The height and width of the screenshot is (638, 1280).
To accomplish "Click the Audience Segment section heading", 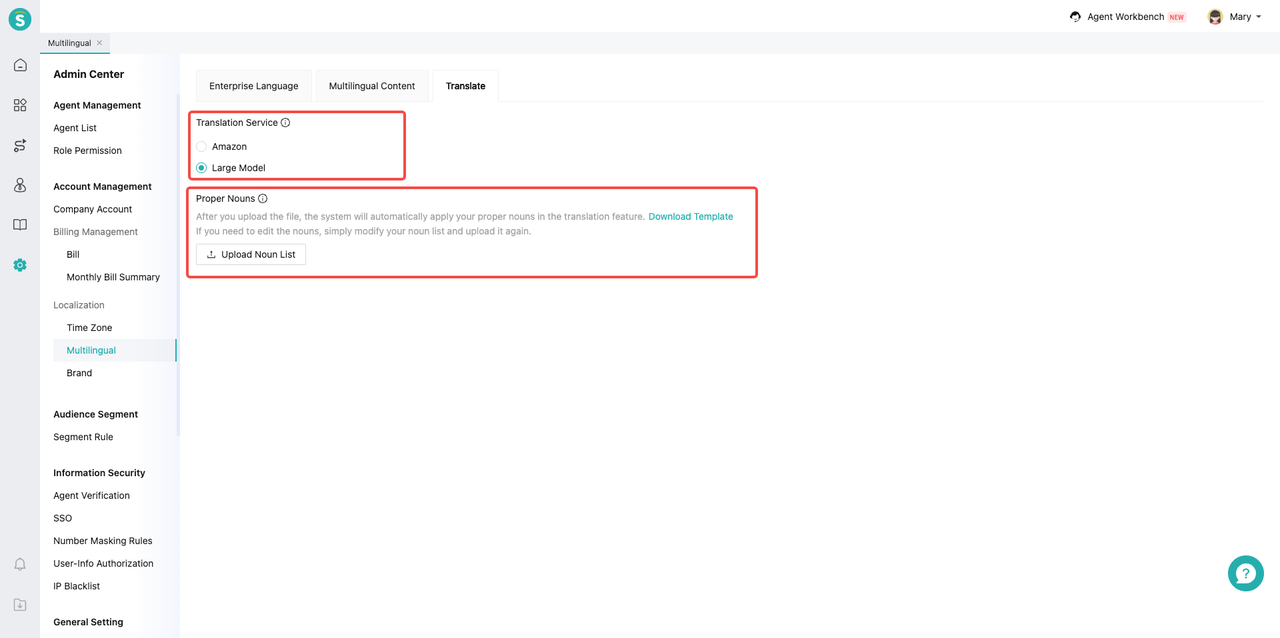I will pyautogui.click(x=96, y=414).
